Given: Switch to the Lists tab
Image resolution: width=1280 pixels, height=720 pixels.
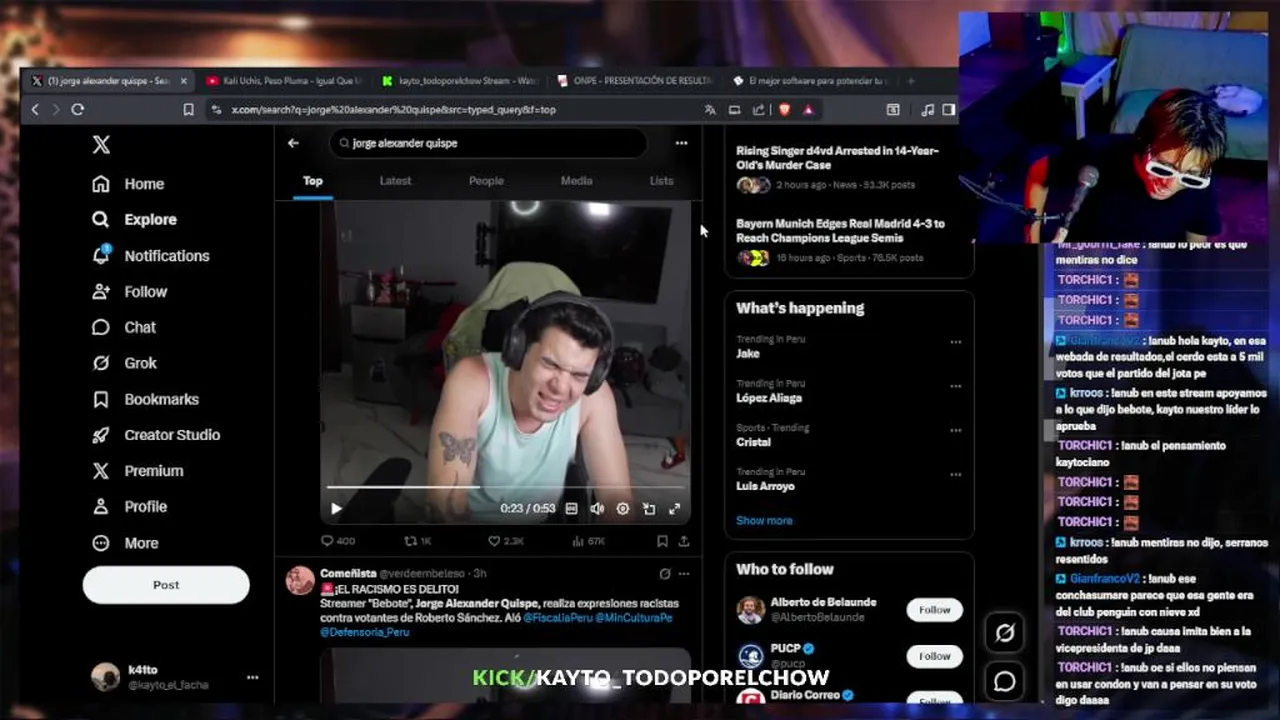Looking at the screenshot, I should pyautogui.click(x=661, y=181).
